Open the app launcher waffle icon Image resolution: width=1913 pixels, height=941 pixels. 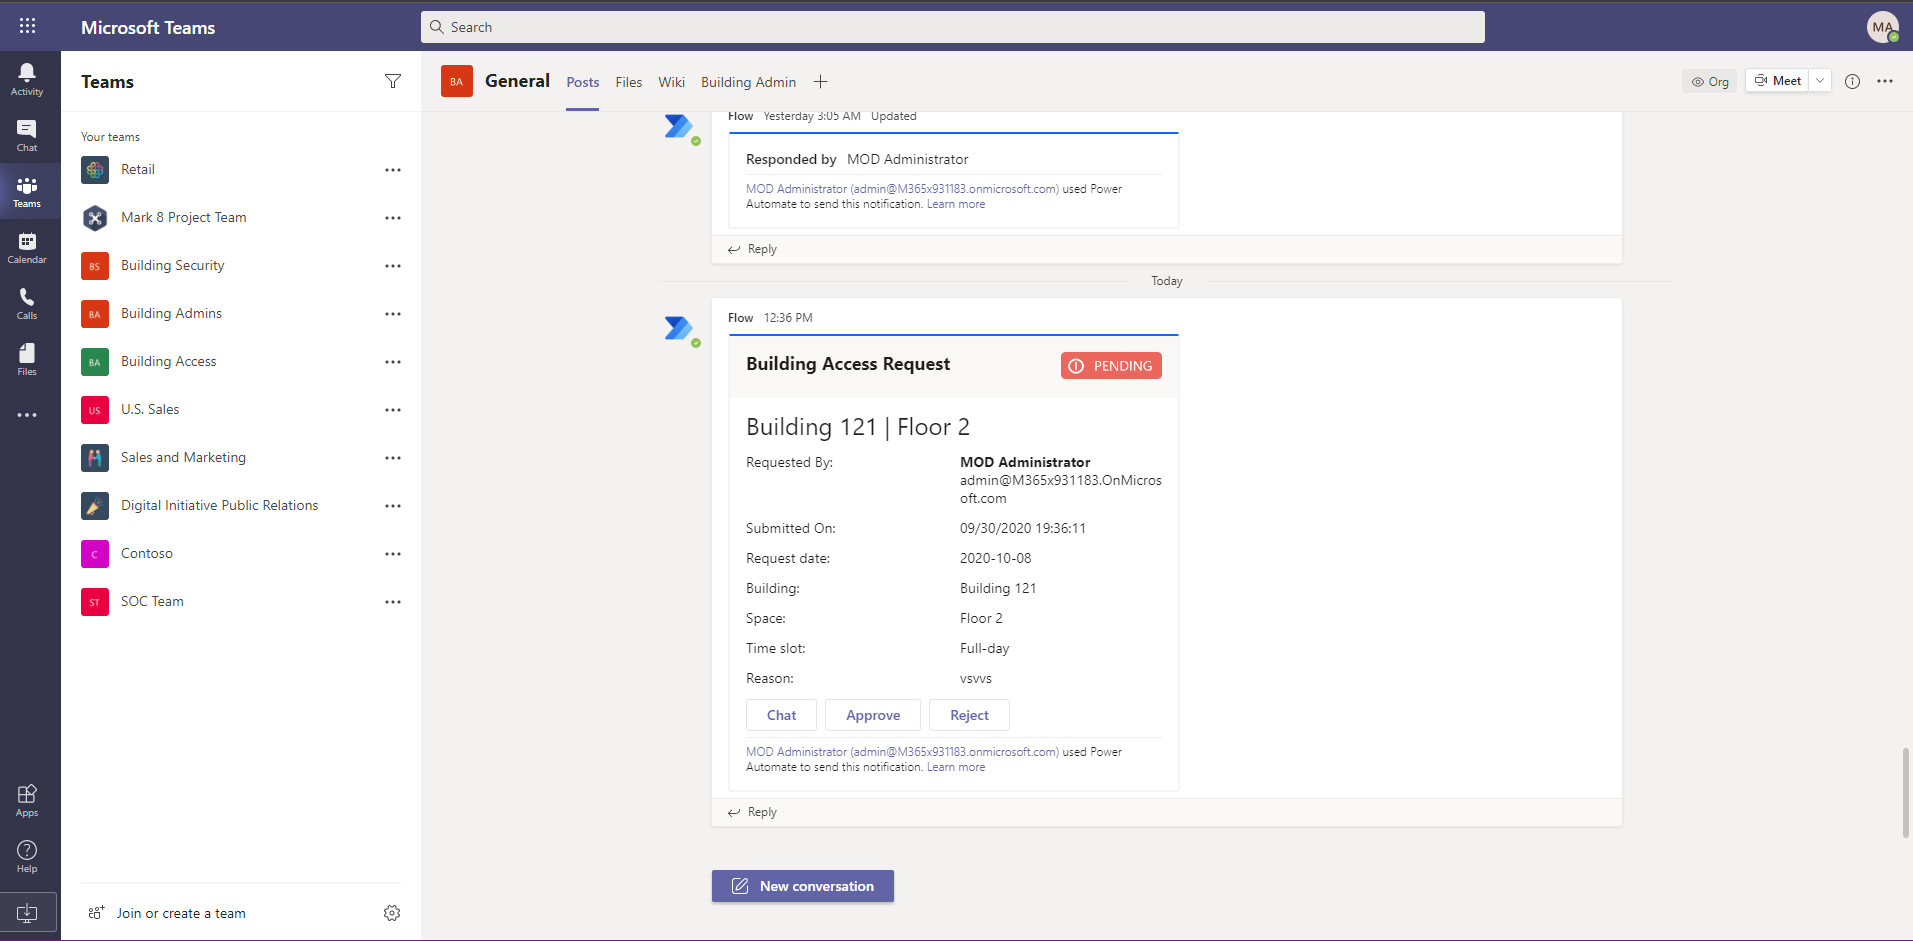pyautogui.click(x=27, y=26)
